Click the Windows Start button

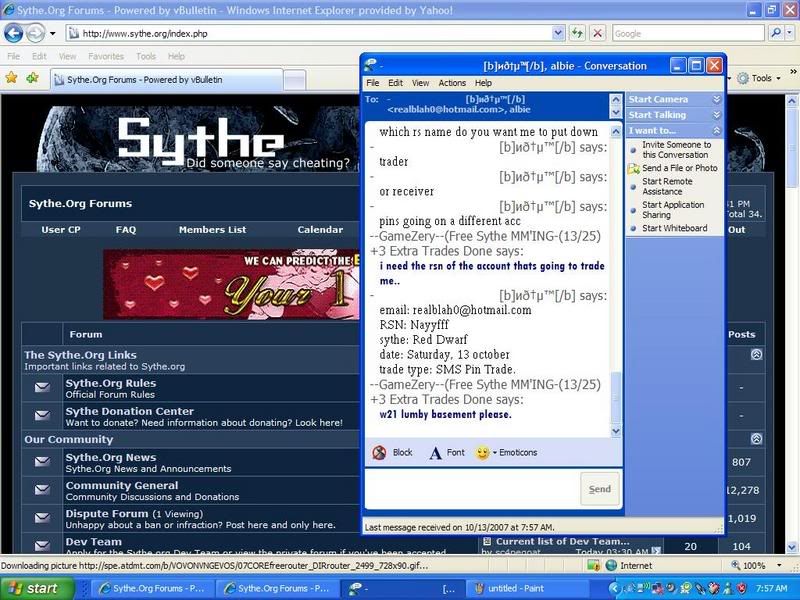click(37, 588)
